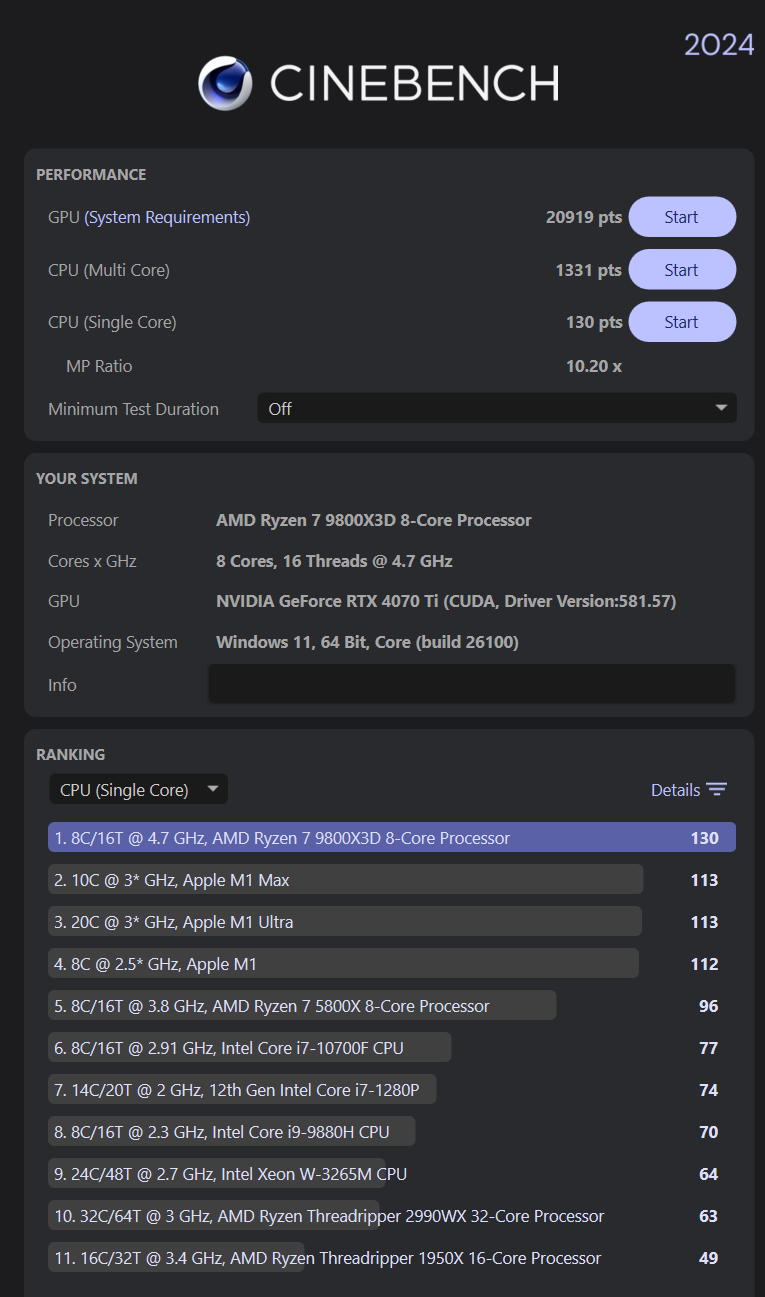Viewport: 765px width, 1297px height.
Task: Click the Info text input field
Action: click(471, 684)
